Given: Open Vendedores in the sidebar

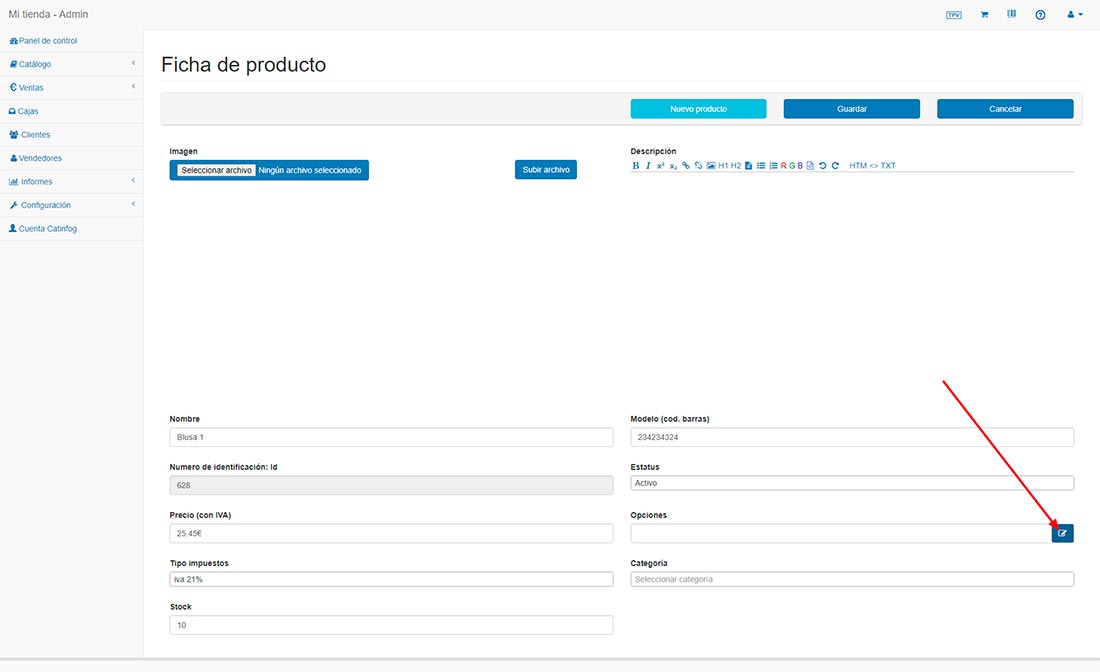Looking at the screenshot, I should click(72, 158).
